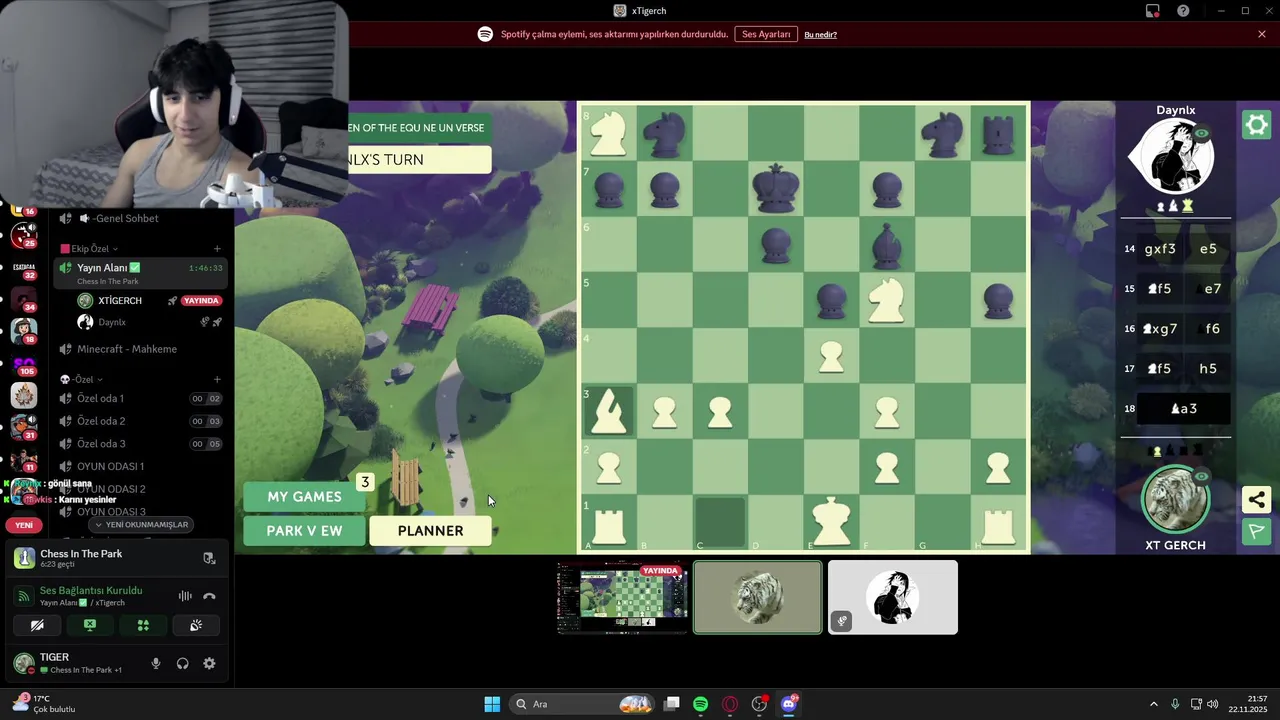The image size is (1280, 720).
Task: Toggle the eye icon on Daynlx's avatar
Action: click(1201, 133)
